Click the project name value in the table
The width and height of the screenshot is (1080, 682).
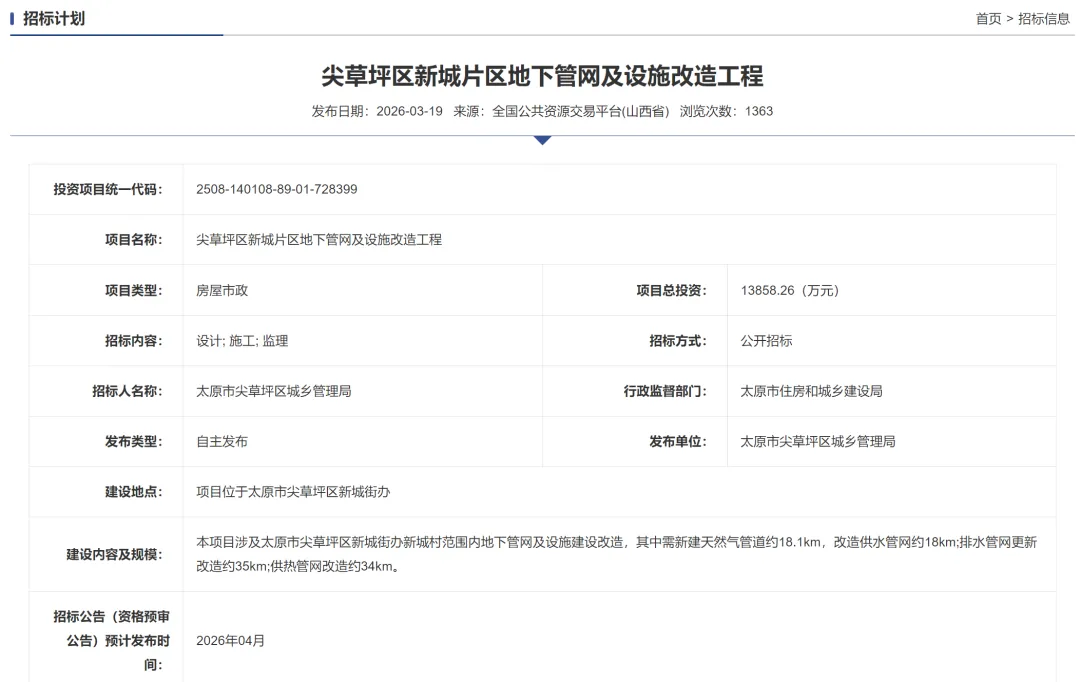[x=319, y=240]
